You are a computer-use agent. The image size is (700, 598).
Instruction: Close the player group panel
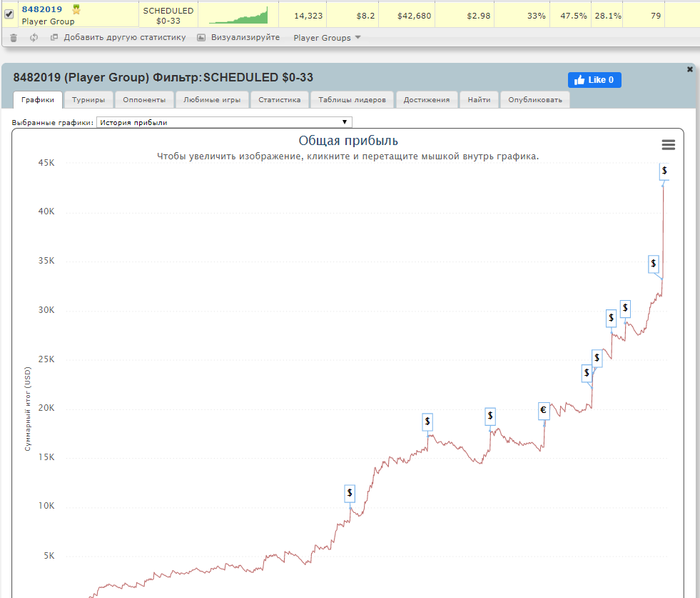click(689, 69)
